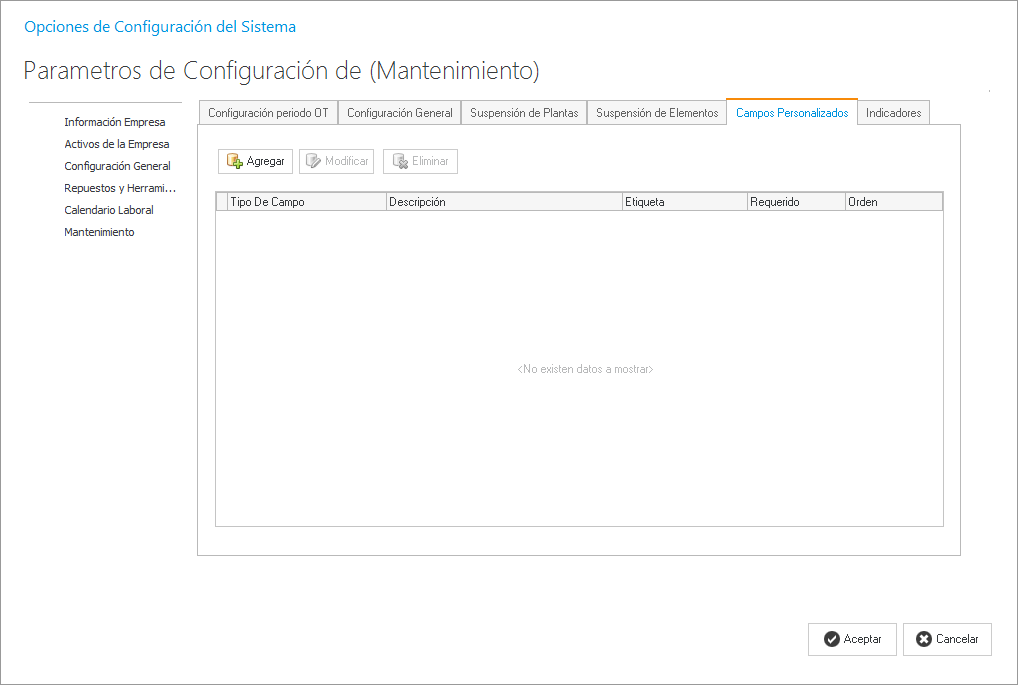Switch to the Configuración General tab
1018x685 pixels.
(x=399, y=113)
